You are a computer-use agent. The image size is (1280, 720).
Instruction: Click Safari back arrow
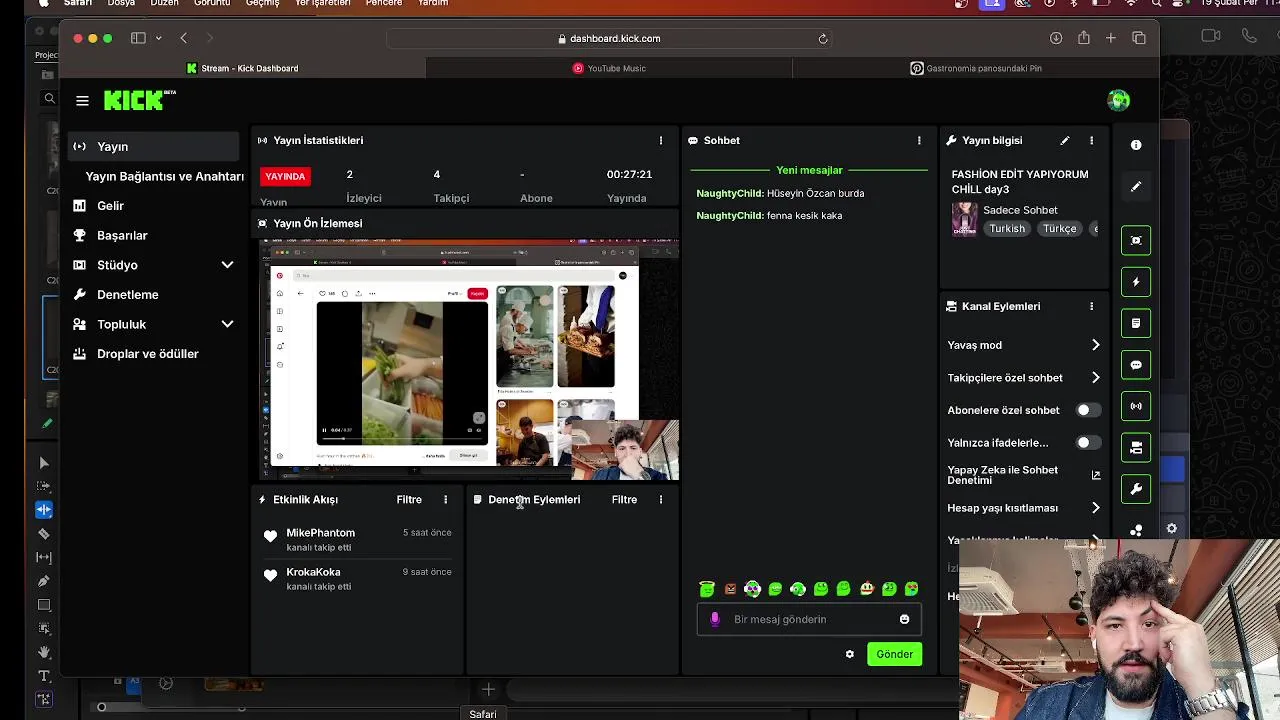coord(184,38)
